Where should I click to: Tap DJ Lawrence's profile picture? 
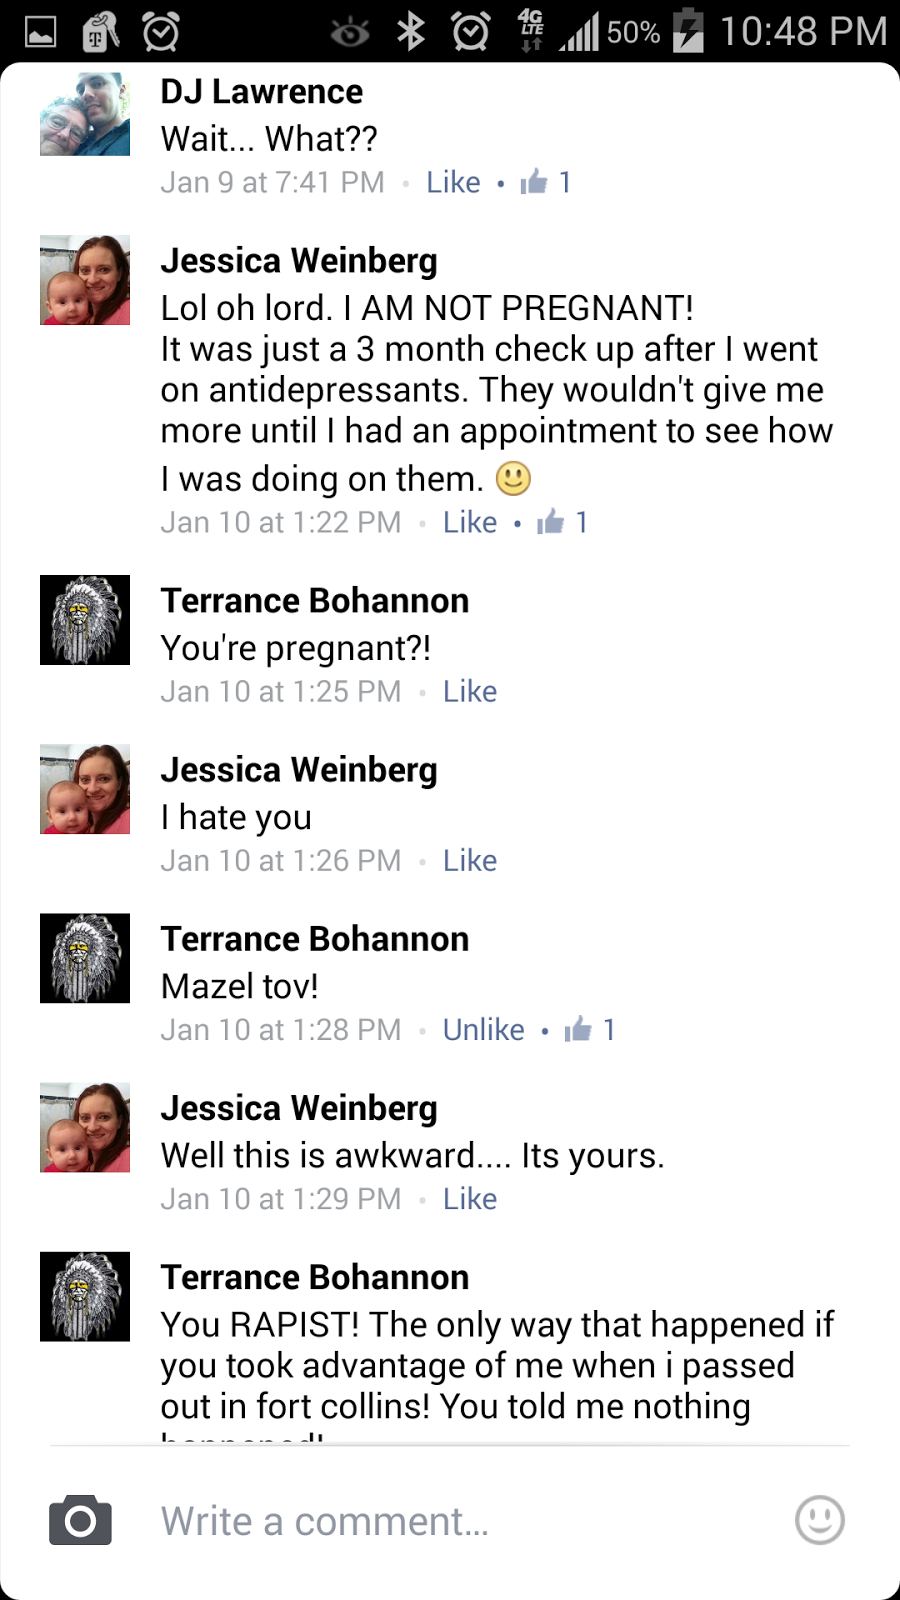[x=85, y=112]
